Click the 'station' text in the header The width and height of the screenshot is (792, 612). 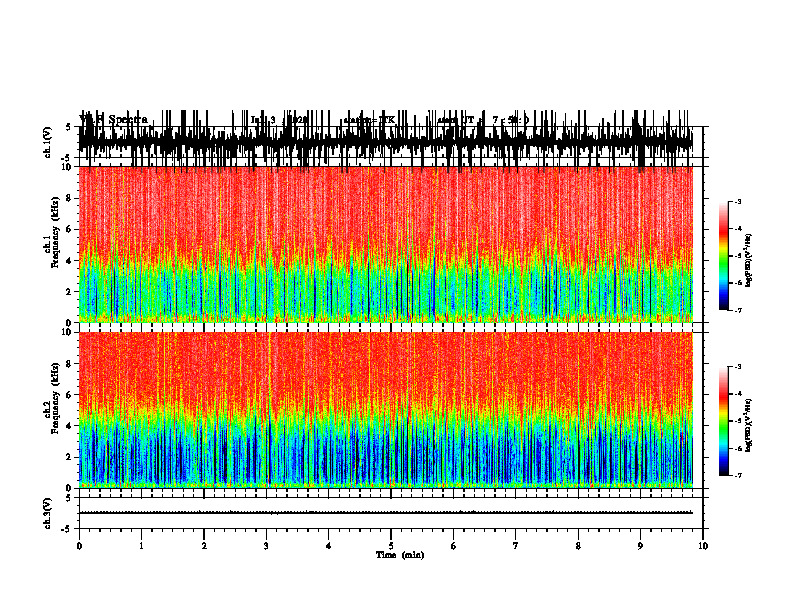(x=369, y=120)
